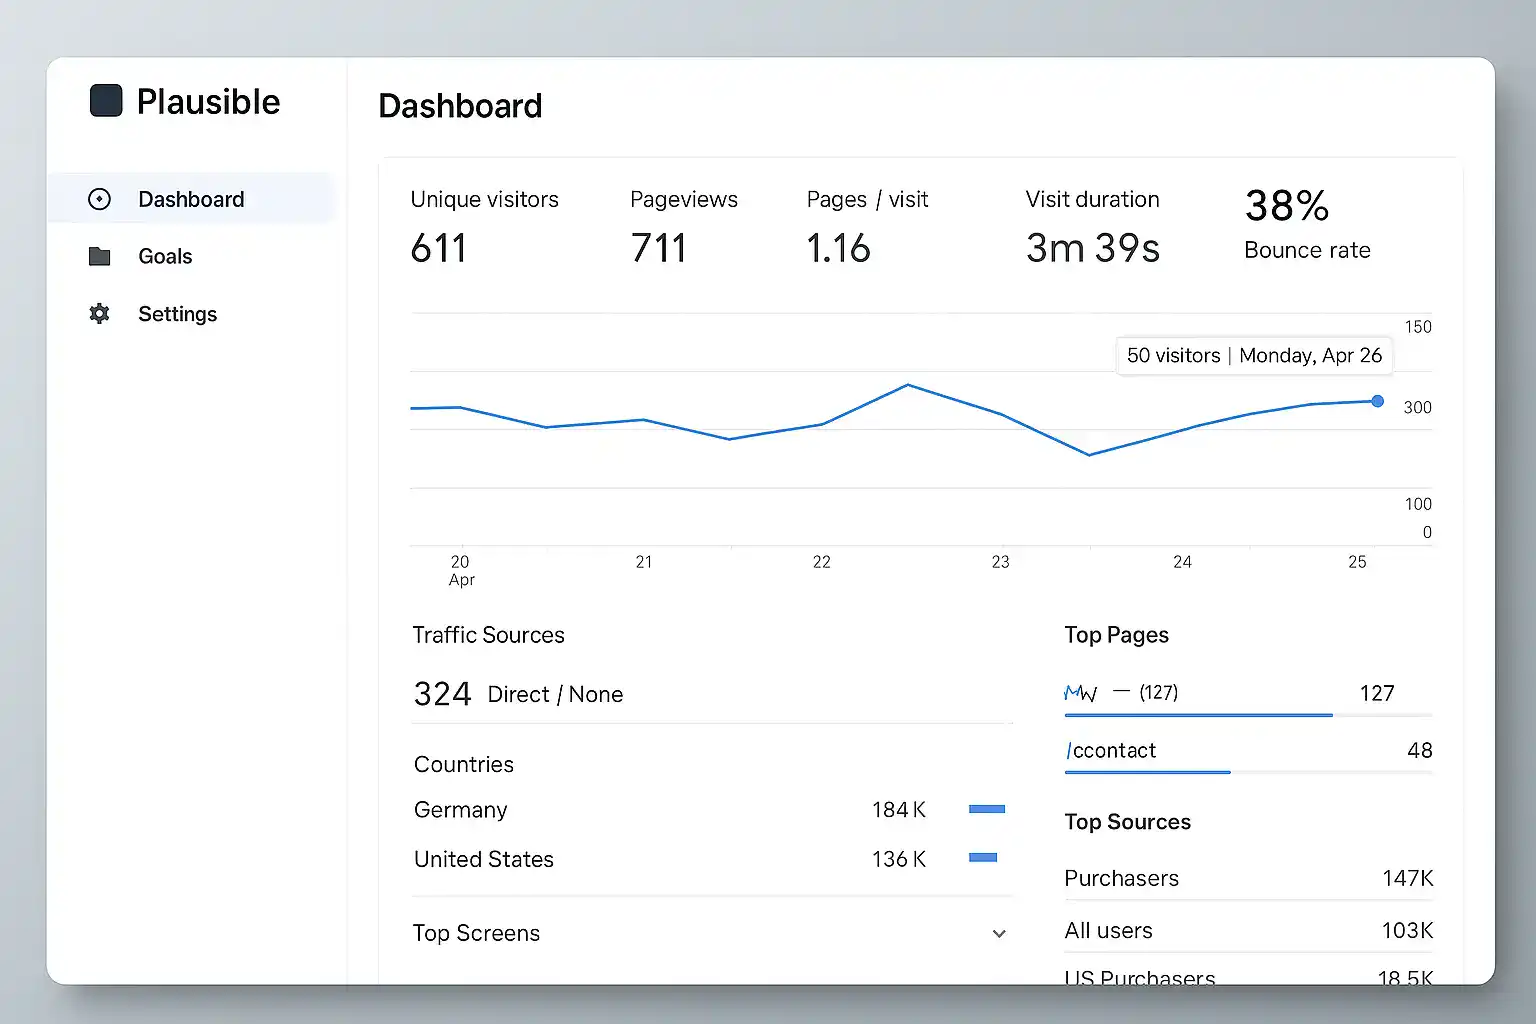This screenshot has width=1536, height=1024.
Task: Select Direct / None traffic source
Action: point(554,694)
